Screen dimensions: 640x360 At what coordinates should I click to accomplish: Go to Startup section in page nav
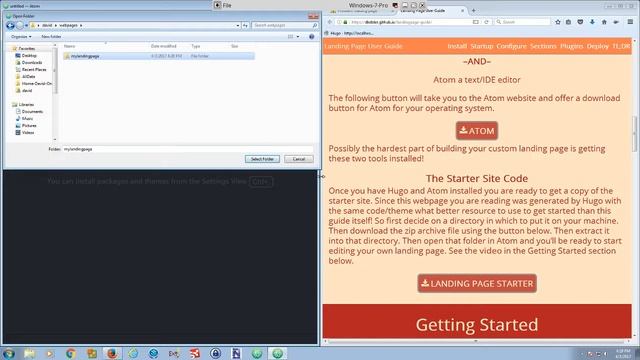(x=482, y=46)
